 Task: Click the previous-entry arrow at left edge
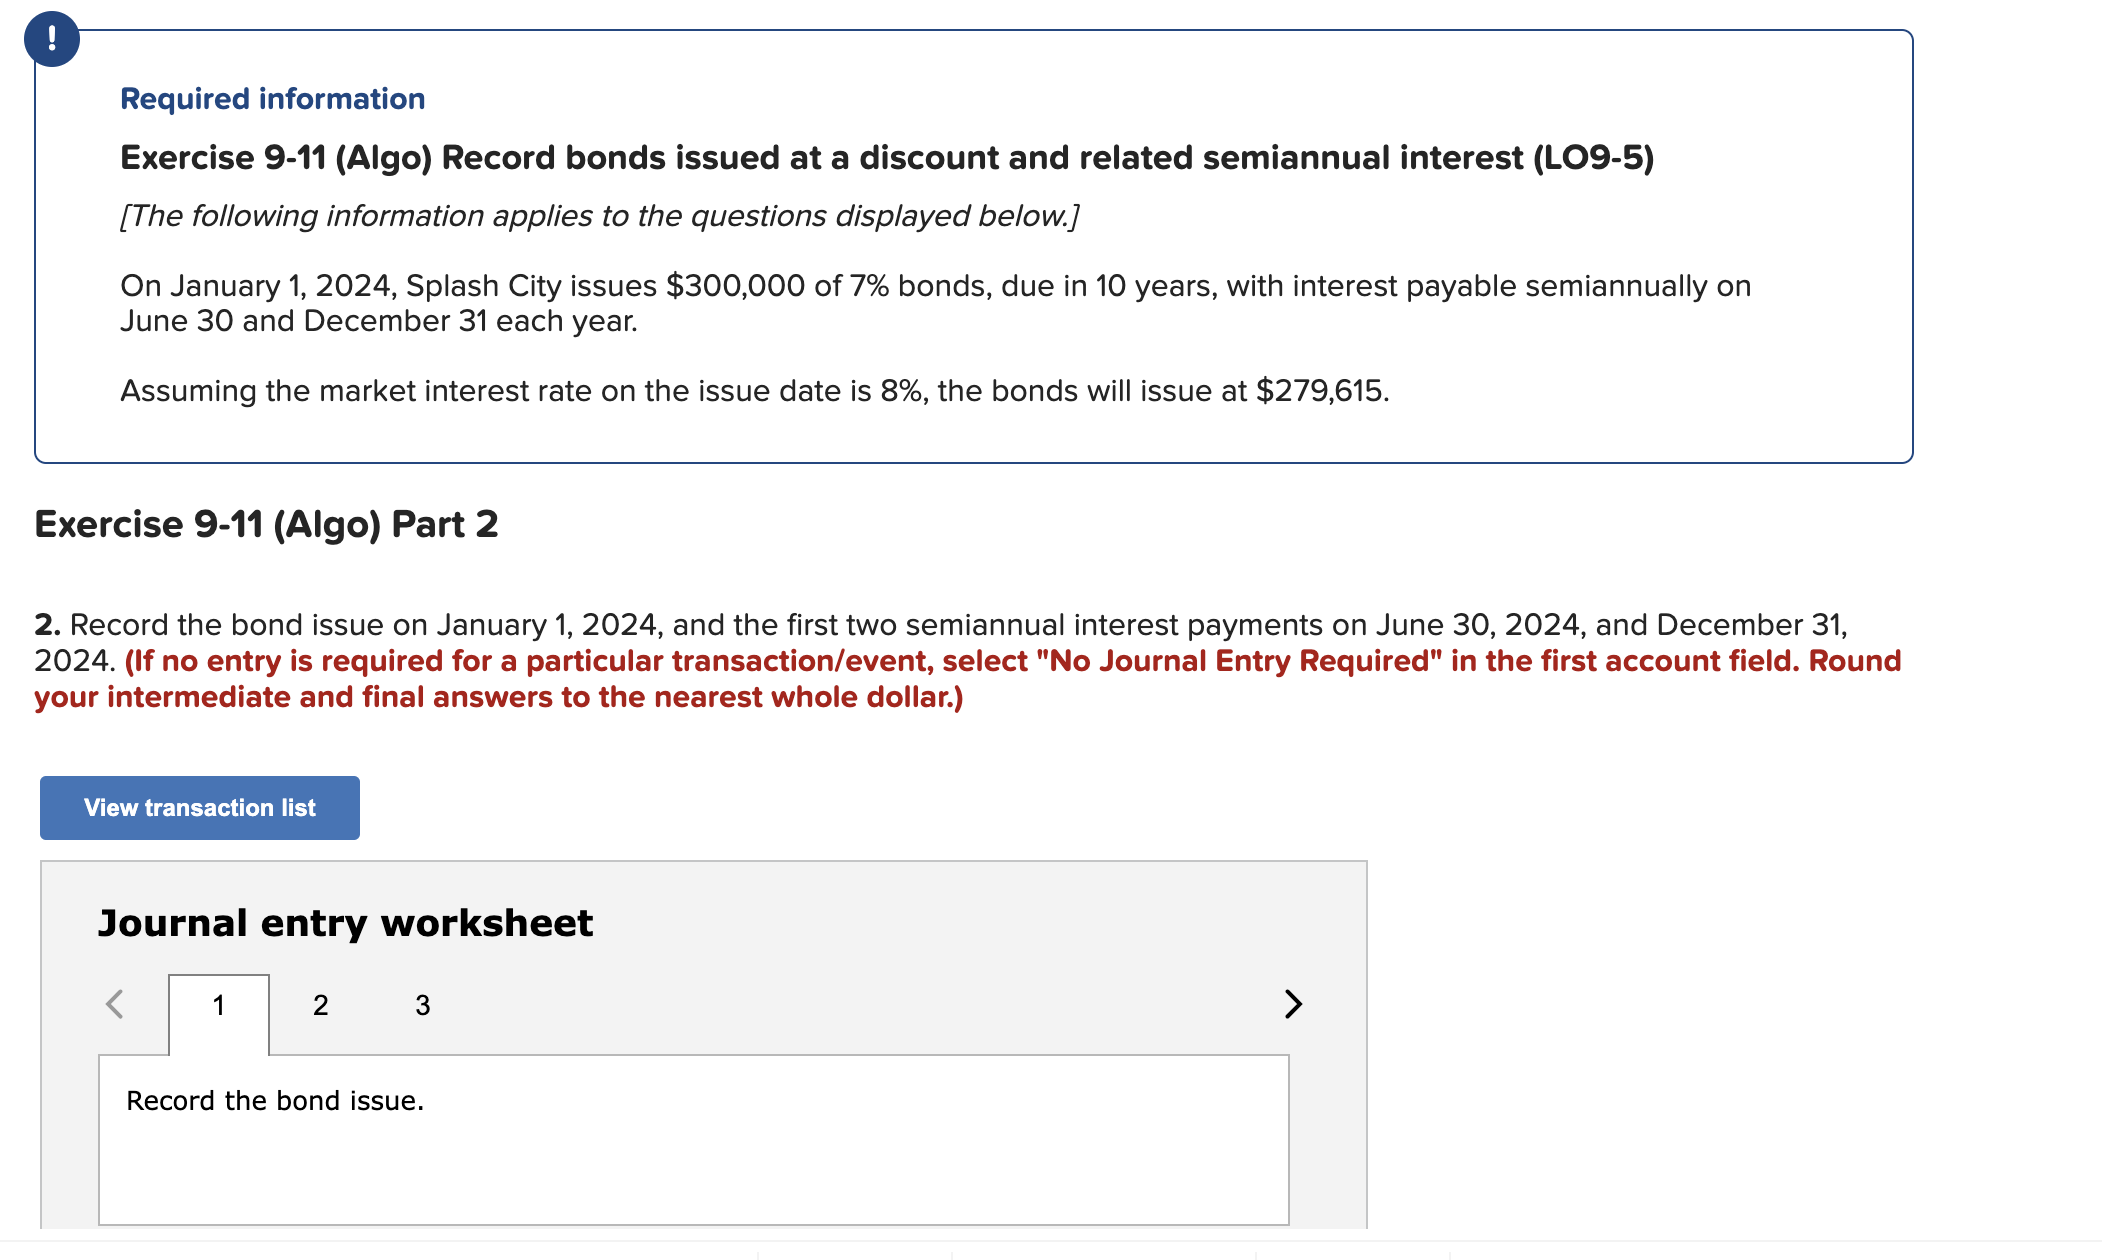click(115, 1004)
